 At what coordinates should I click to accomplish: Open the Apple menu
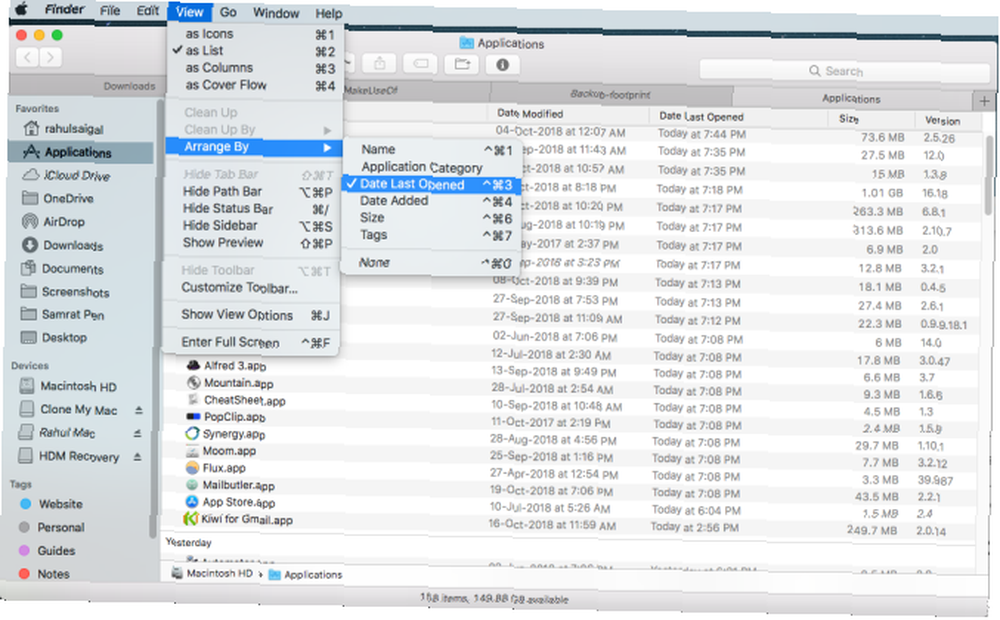coord(22,10)
